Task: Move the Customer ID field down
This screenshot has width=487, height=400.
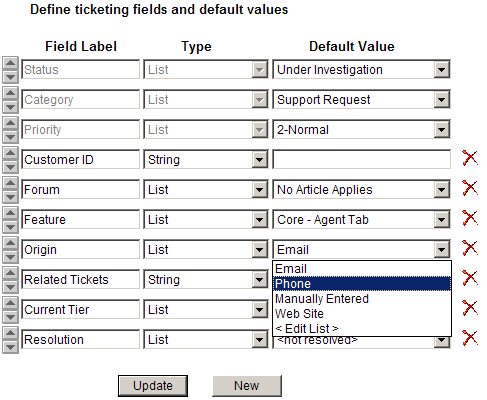Action: [x=10, y=167]
